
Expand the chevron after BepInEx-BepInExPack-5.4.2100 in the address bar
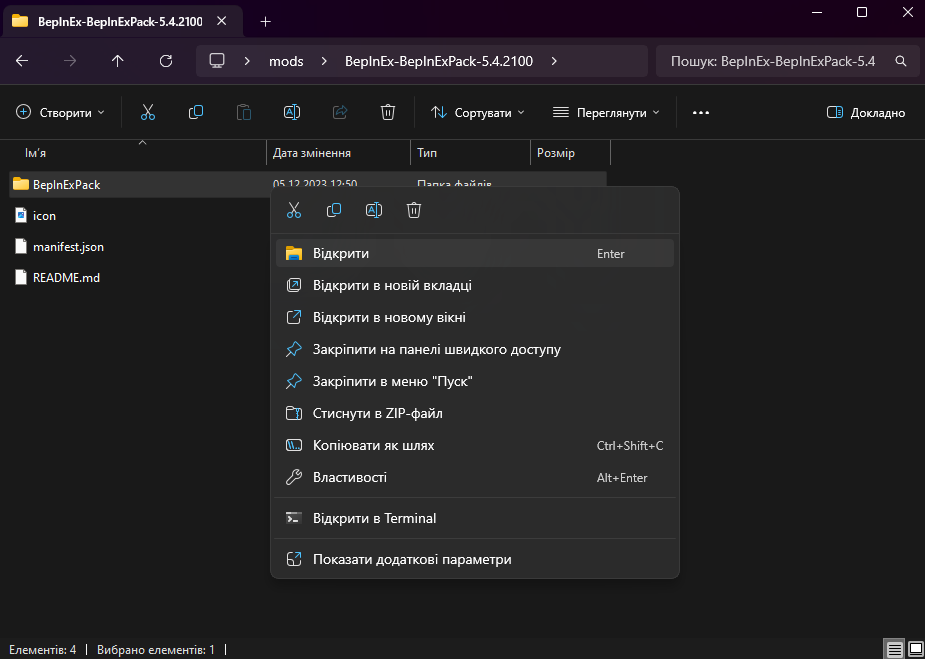553,61
